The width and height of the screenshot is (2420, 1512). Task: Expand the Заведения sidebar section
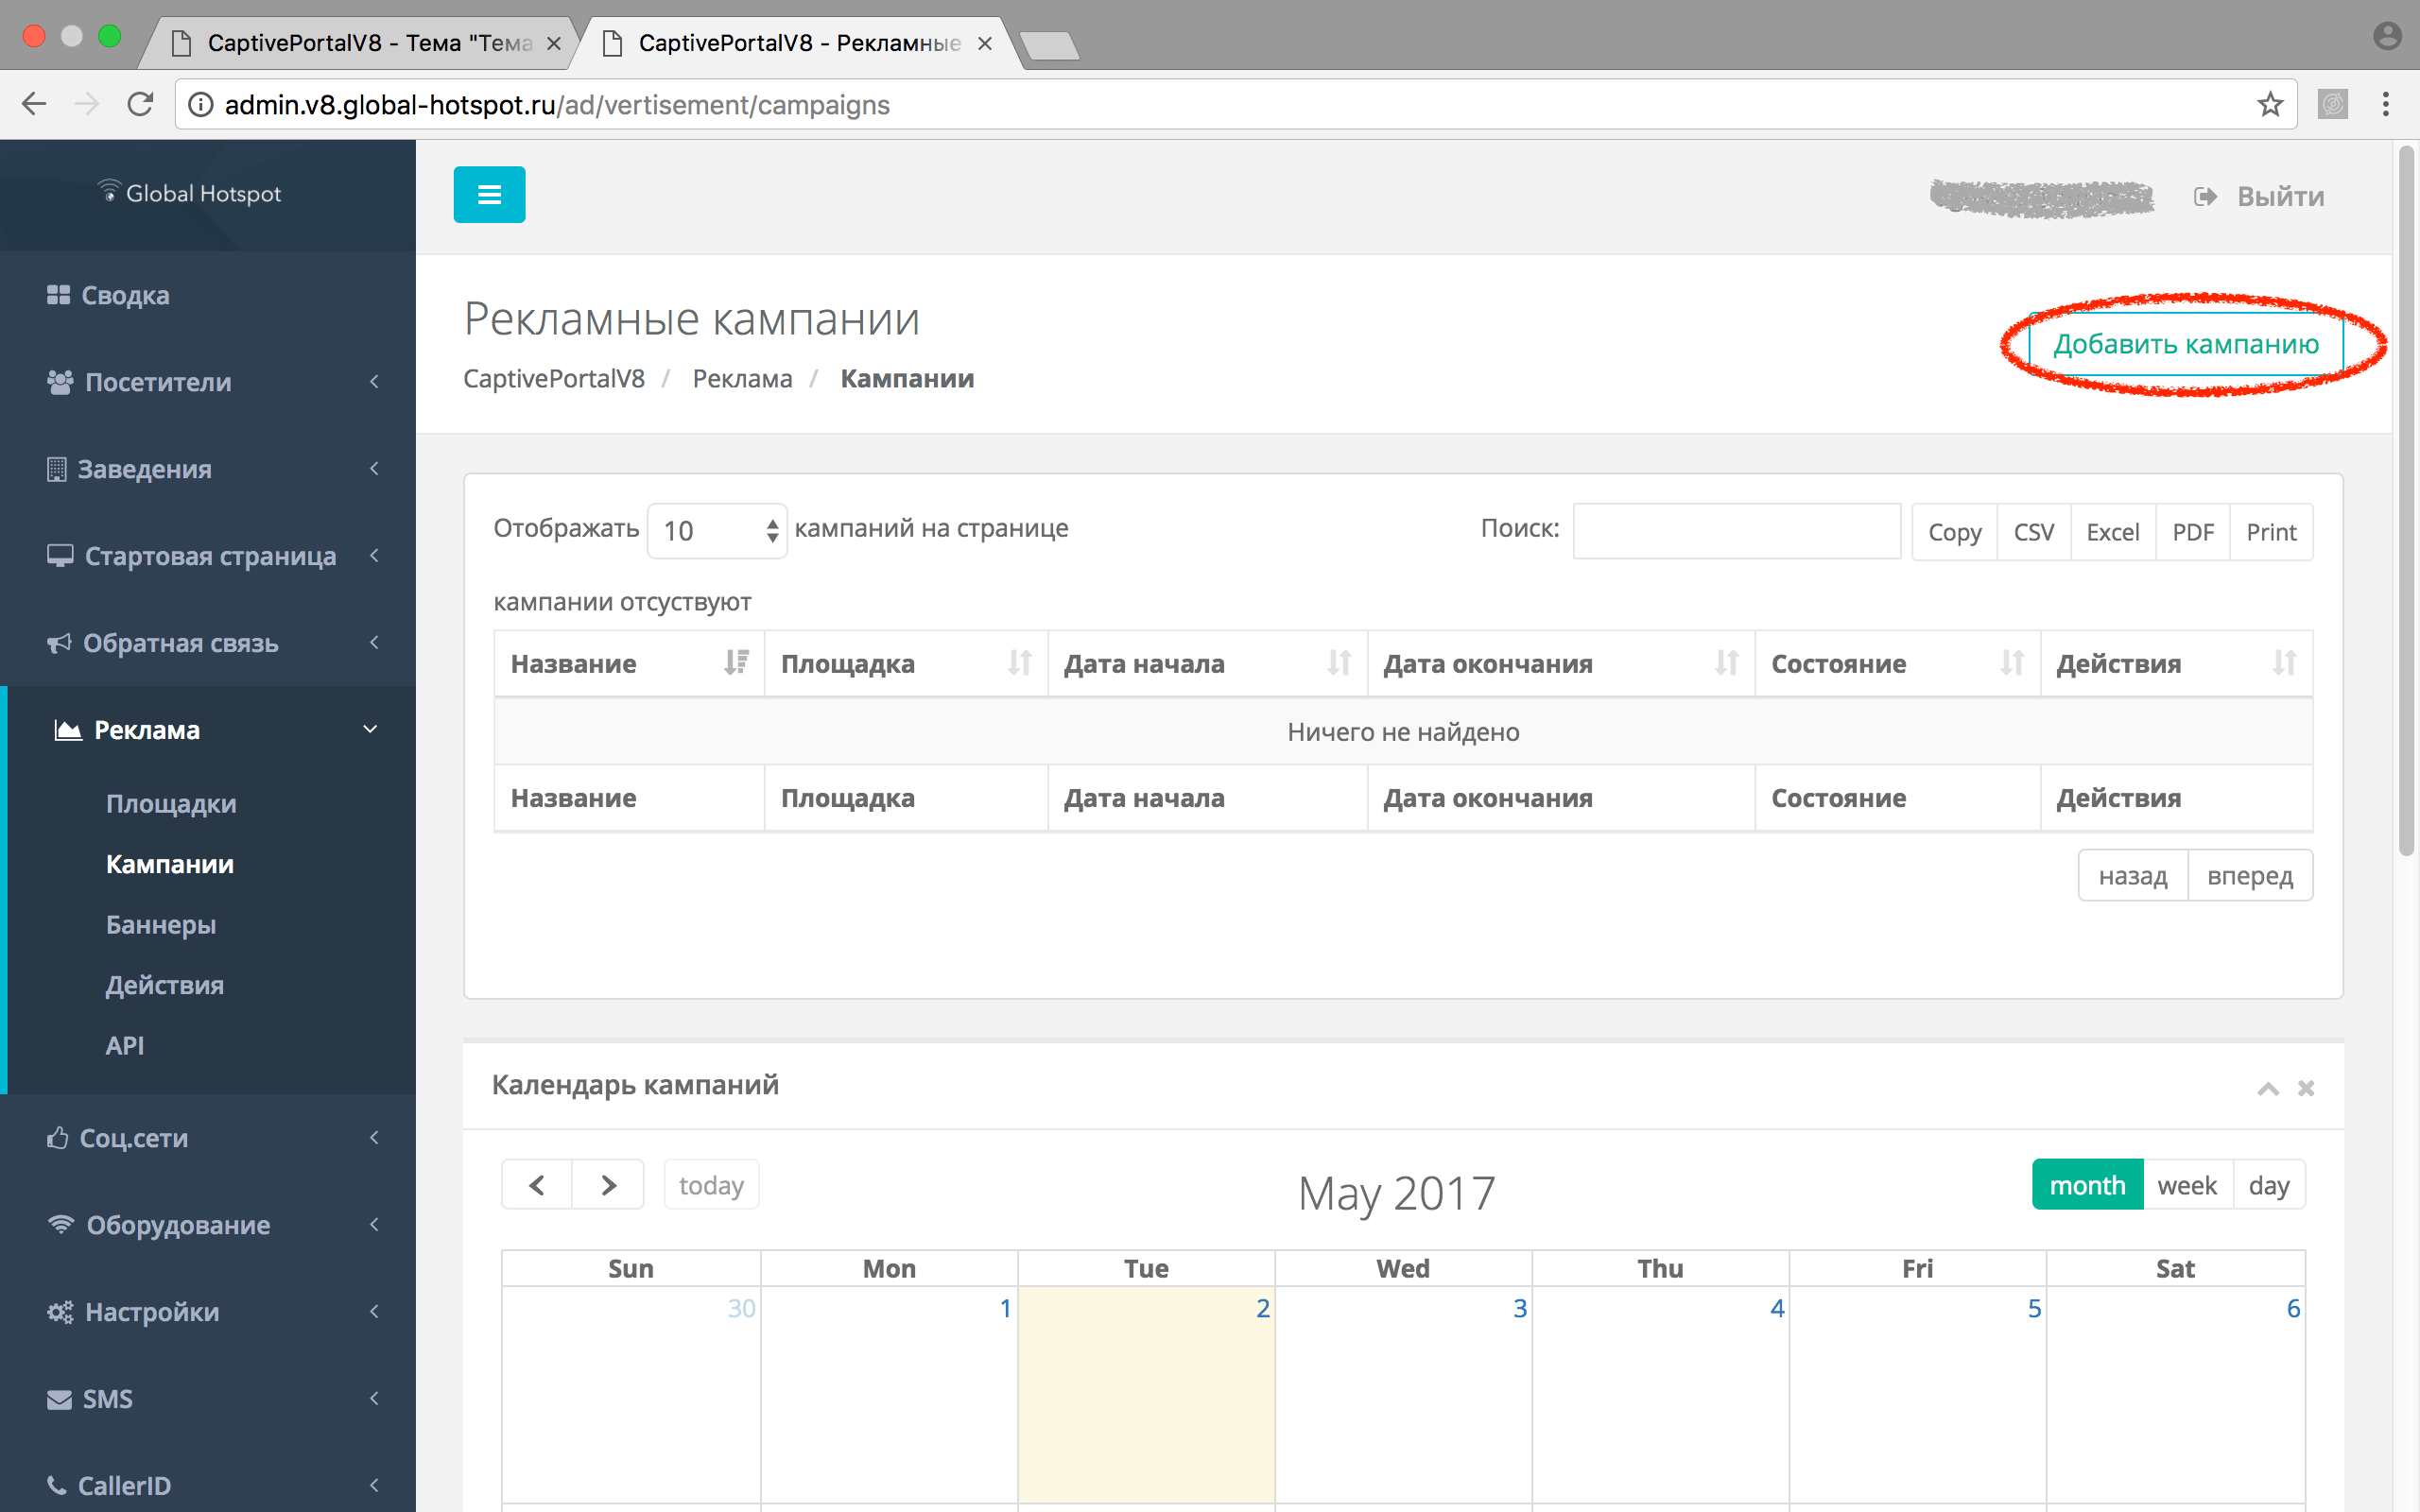(x=207, y=469)
